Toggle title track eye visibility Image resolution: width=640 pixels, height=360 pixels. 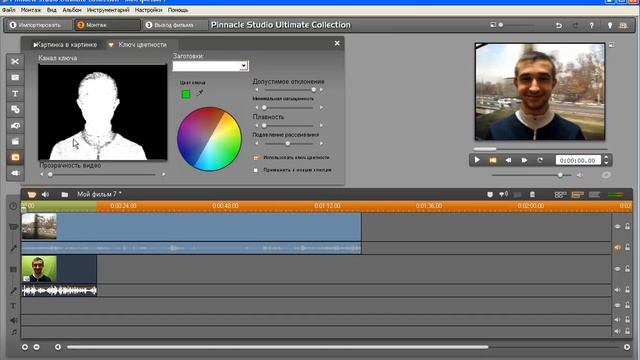(618, 305)
